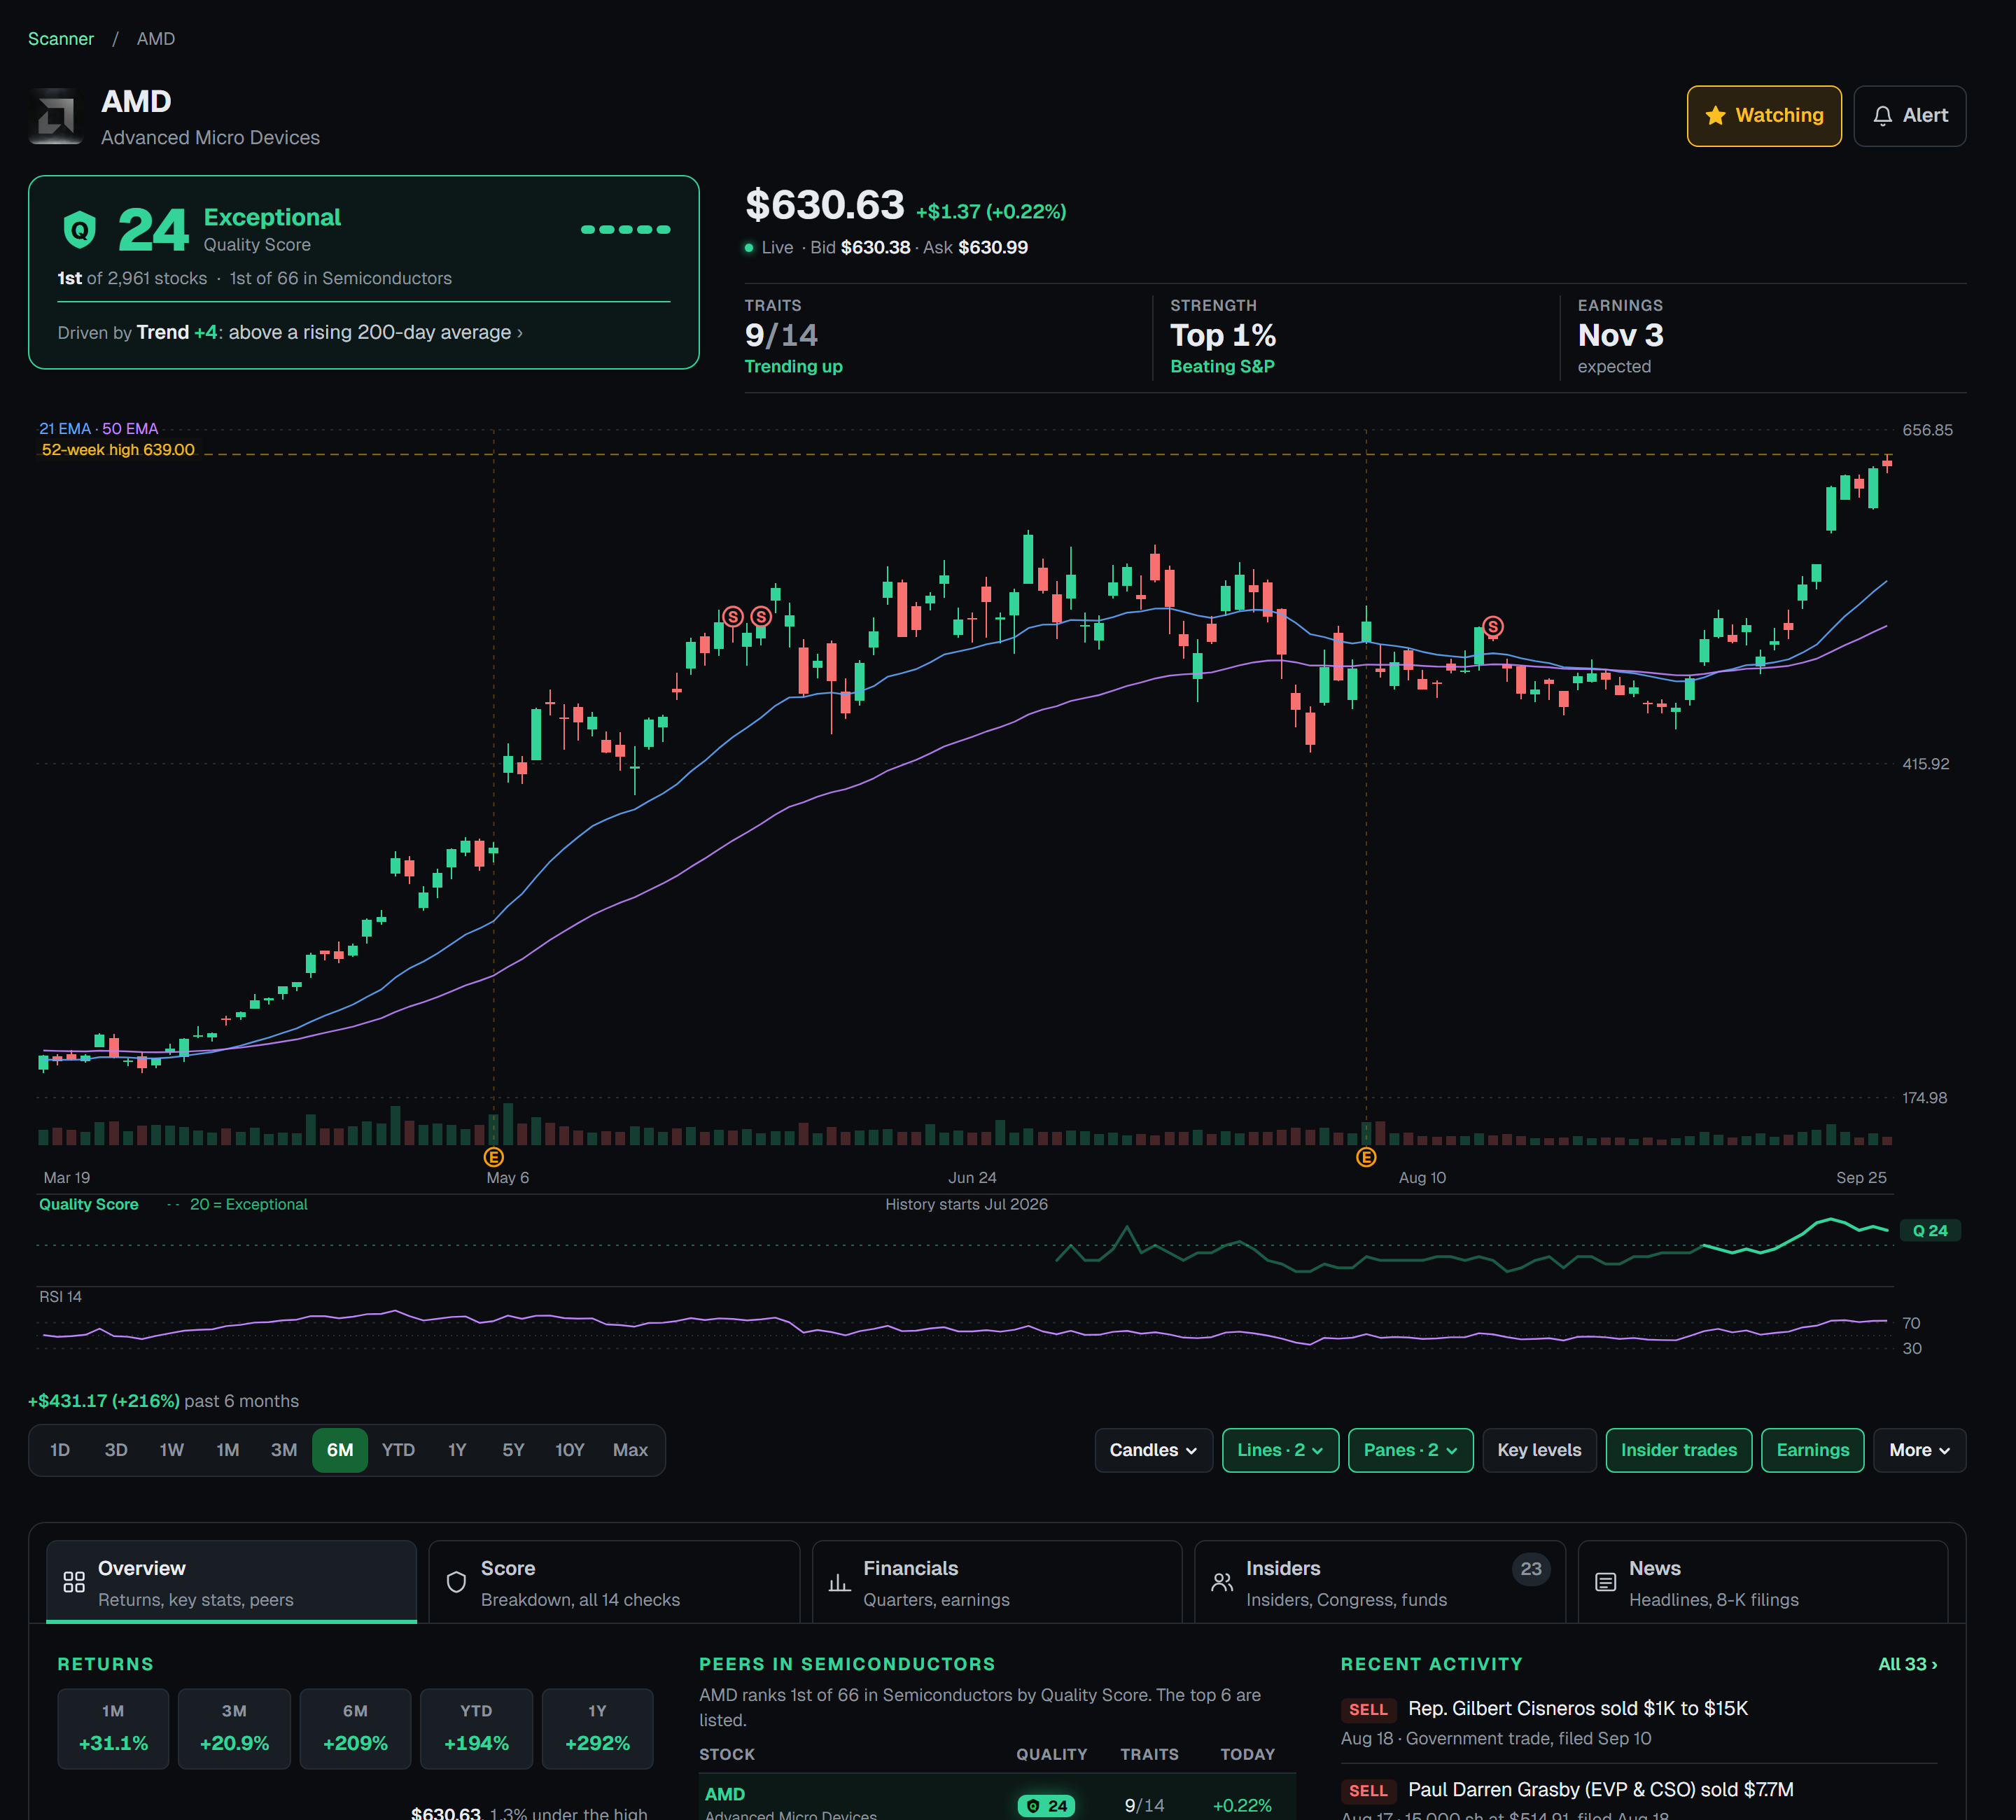The height and width of the screenshot is (1820, 2016).
Task: Switch to the Financials tab
Action: 997,1582
